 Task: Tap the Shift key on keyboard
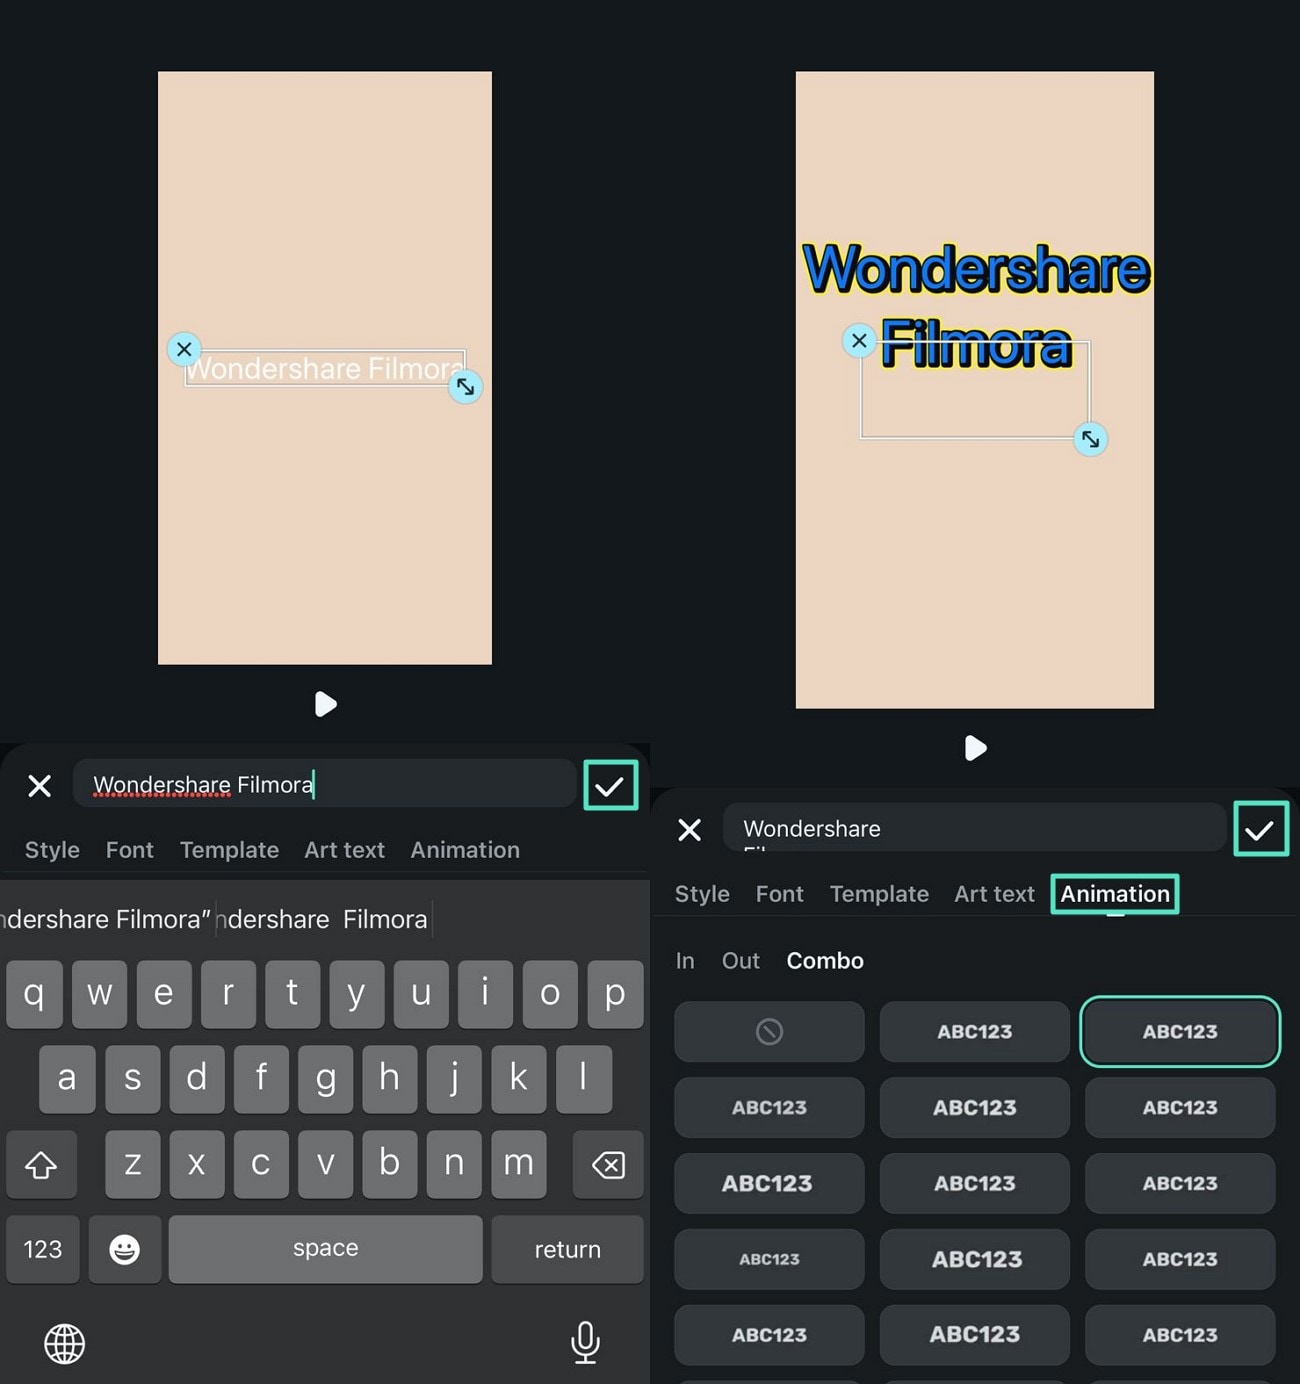(x=41, y=1164)
